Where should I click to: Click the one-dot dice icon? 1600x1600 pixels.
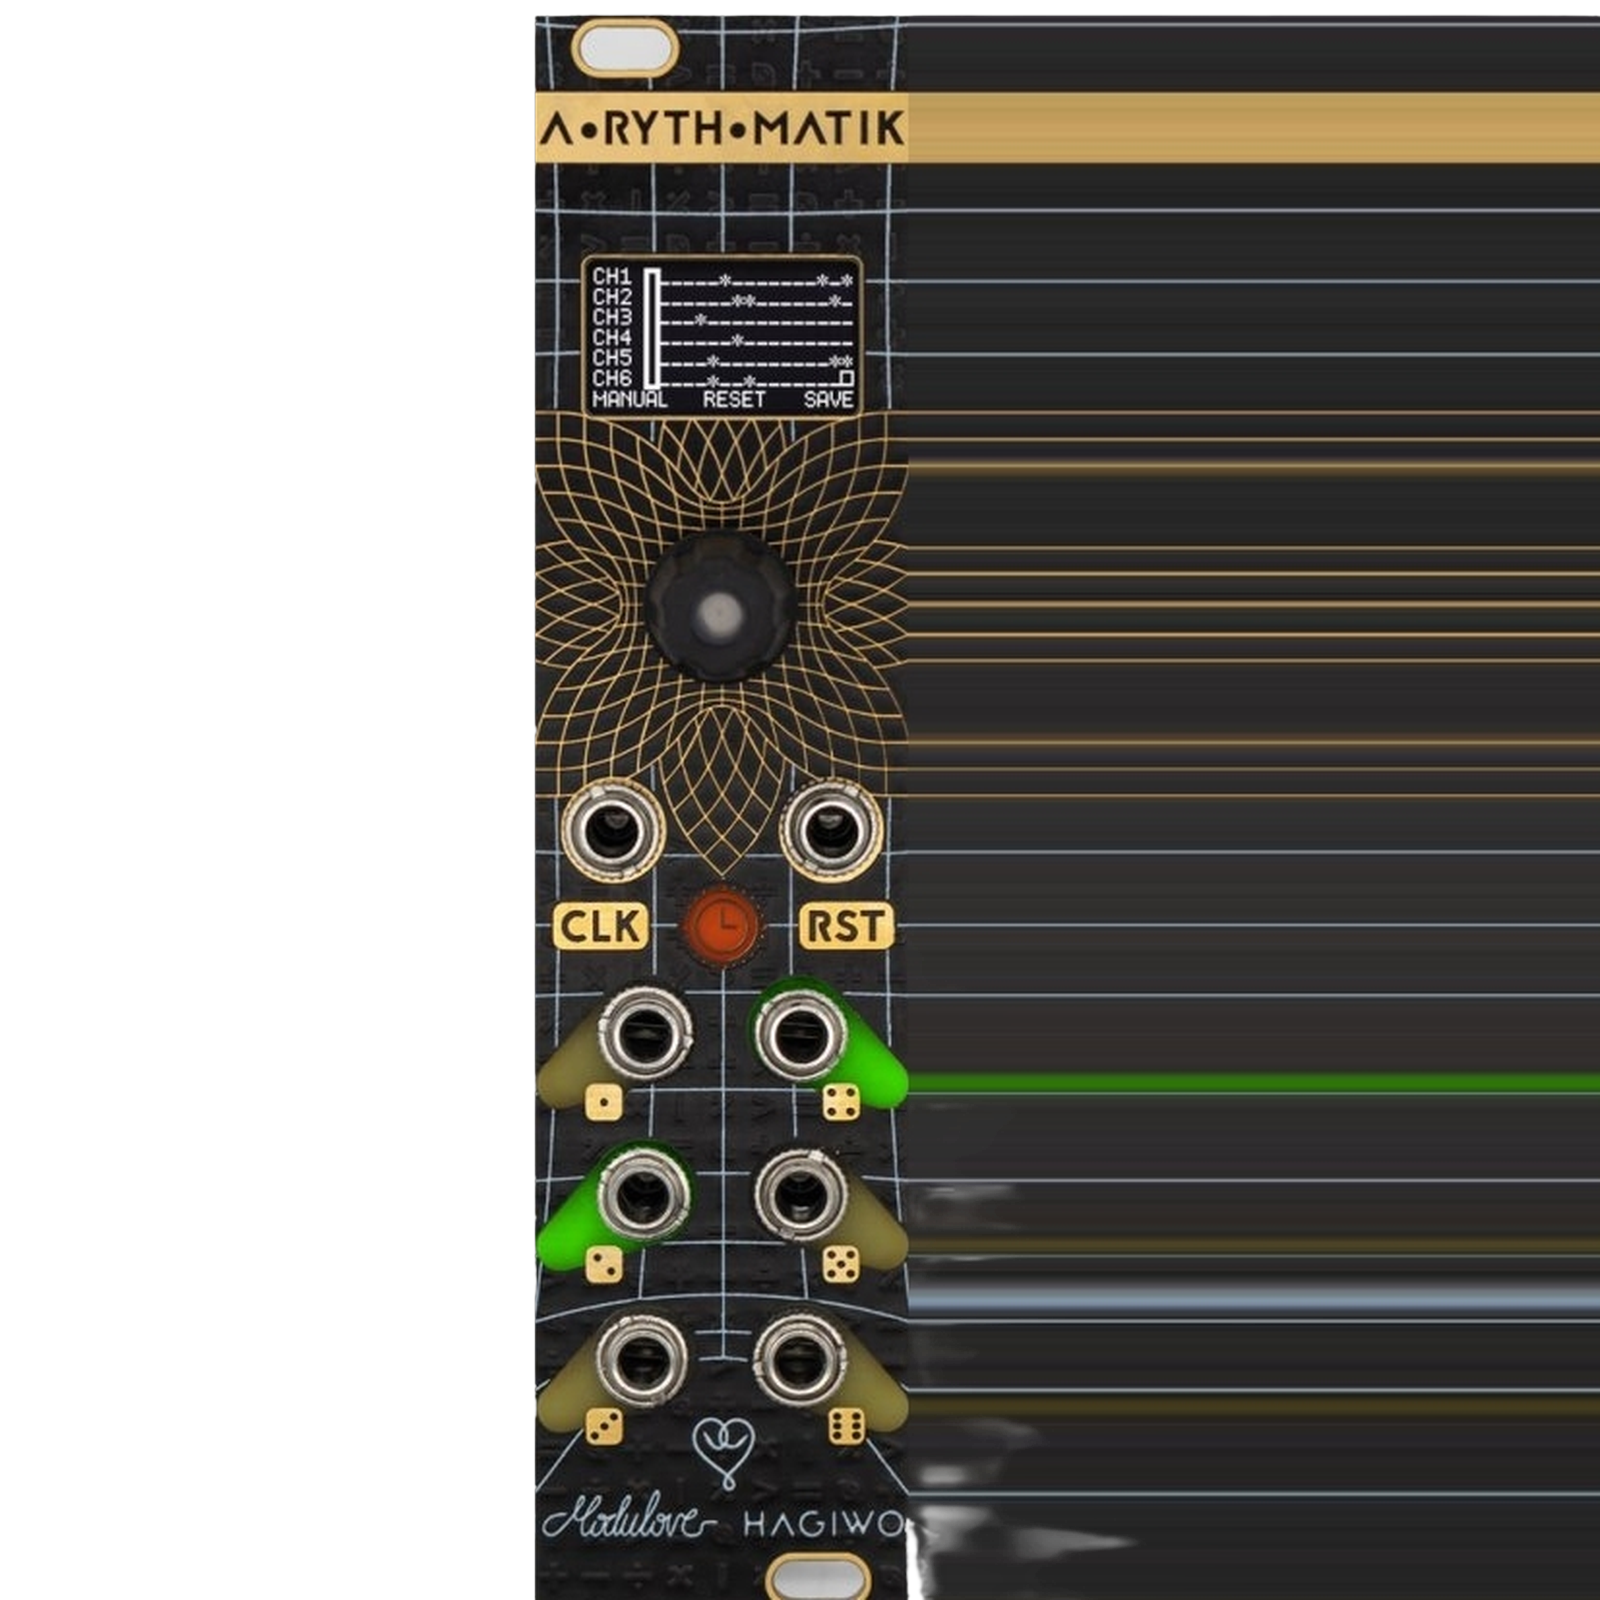[603, 1102]
